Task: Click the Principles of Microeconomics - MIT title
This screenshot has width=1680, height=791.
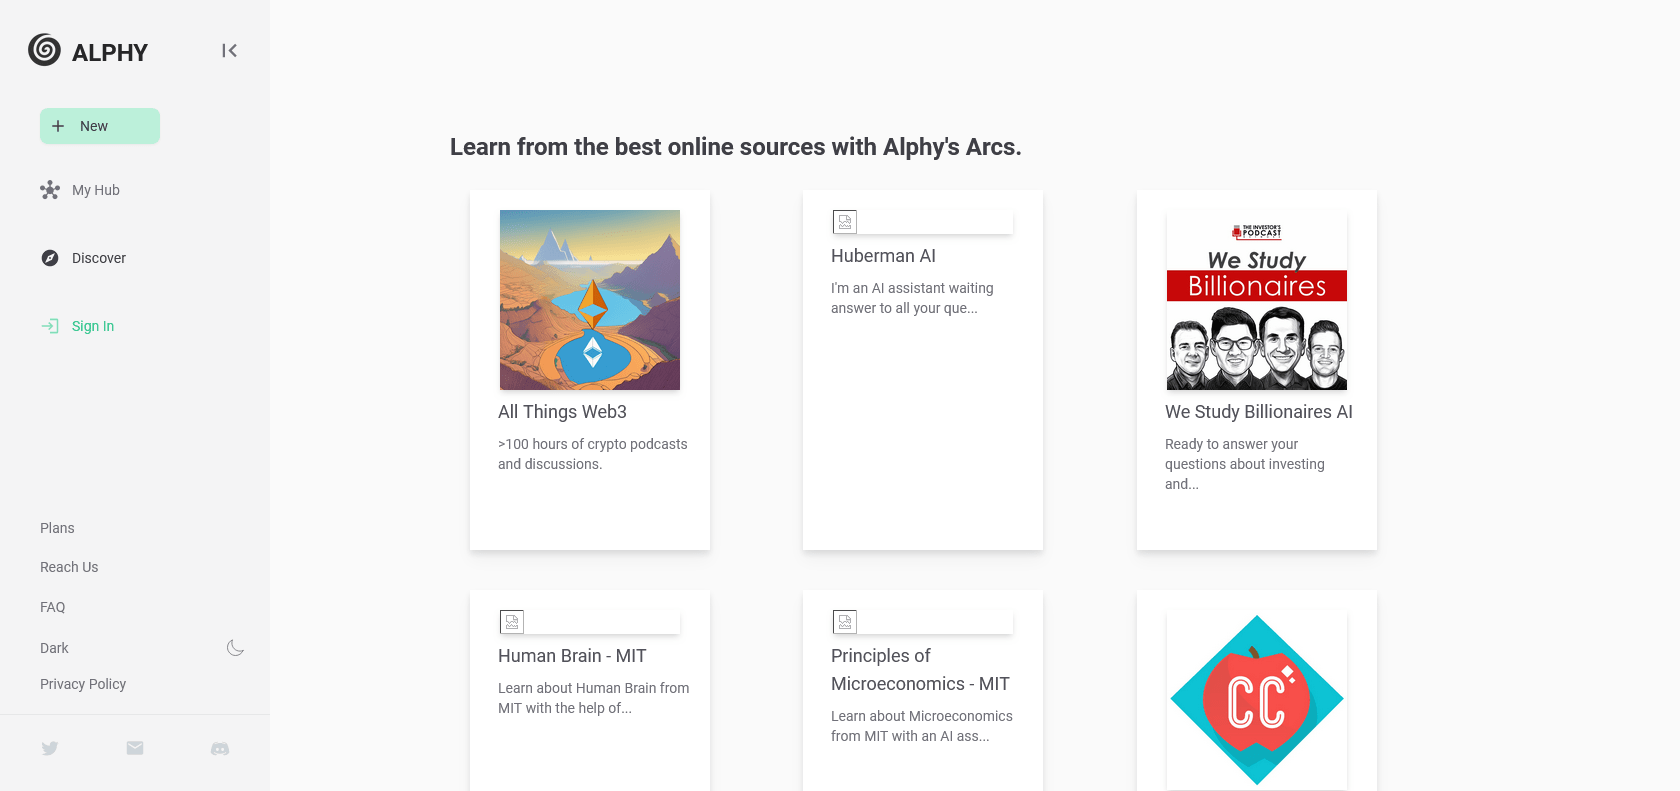Action: click(x=921, y=670)
